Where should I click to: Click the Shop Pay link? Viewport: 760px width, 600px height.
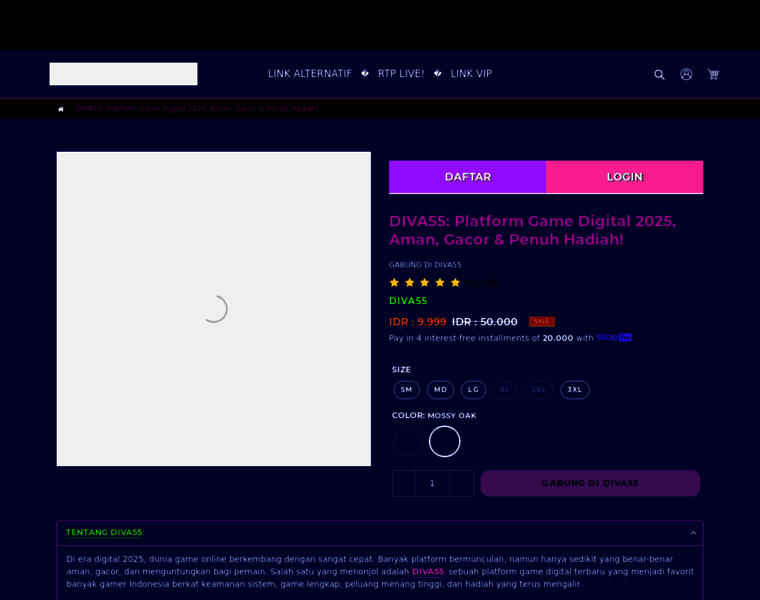[614, 337]
